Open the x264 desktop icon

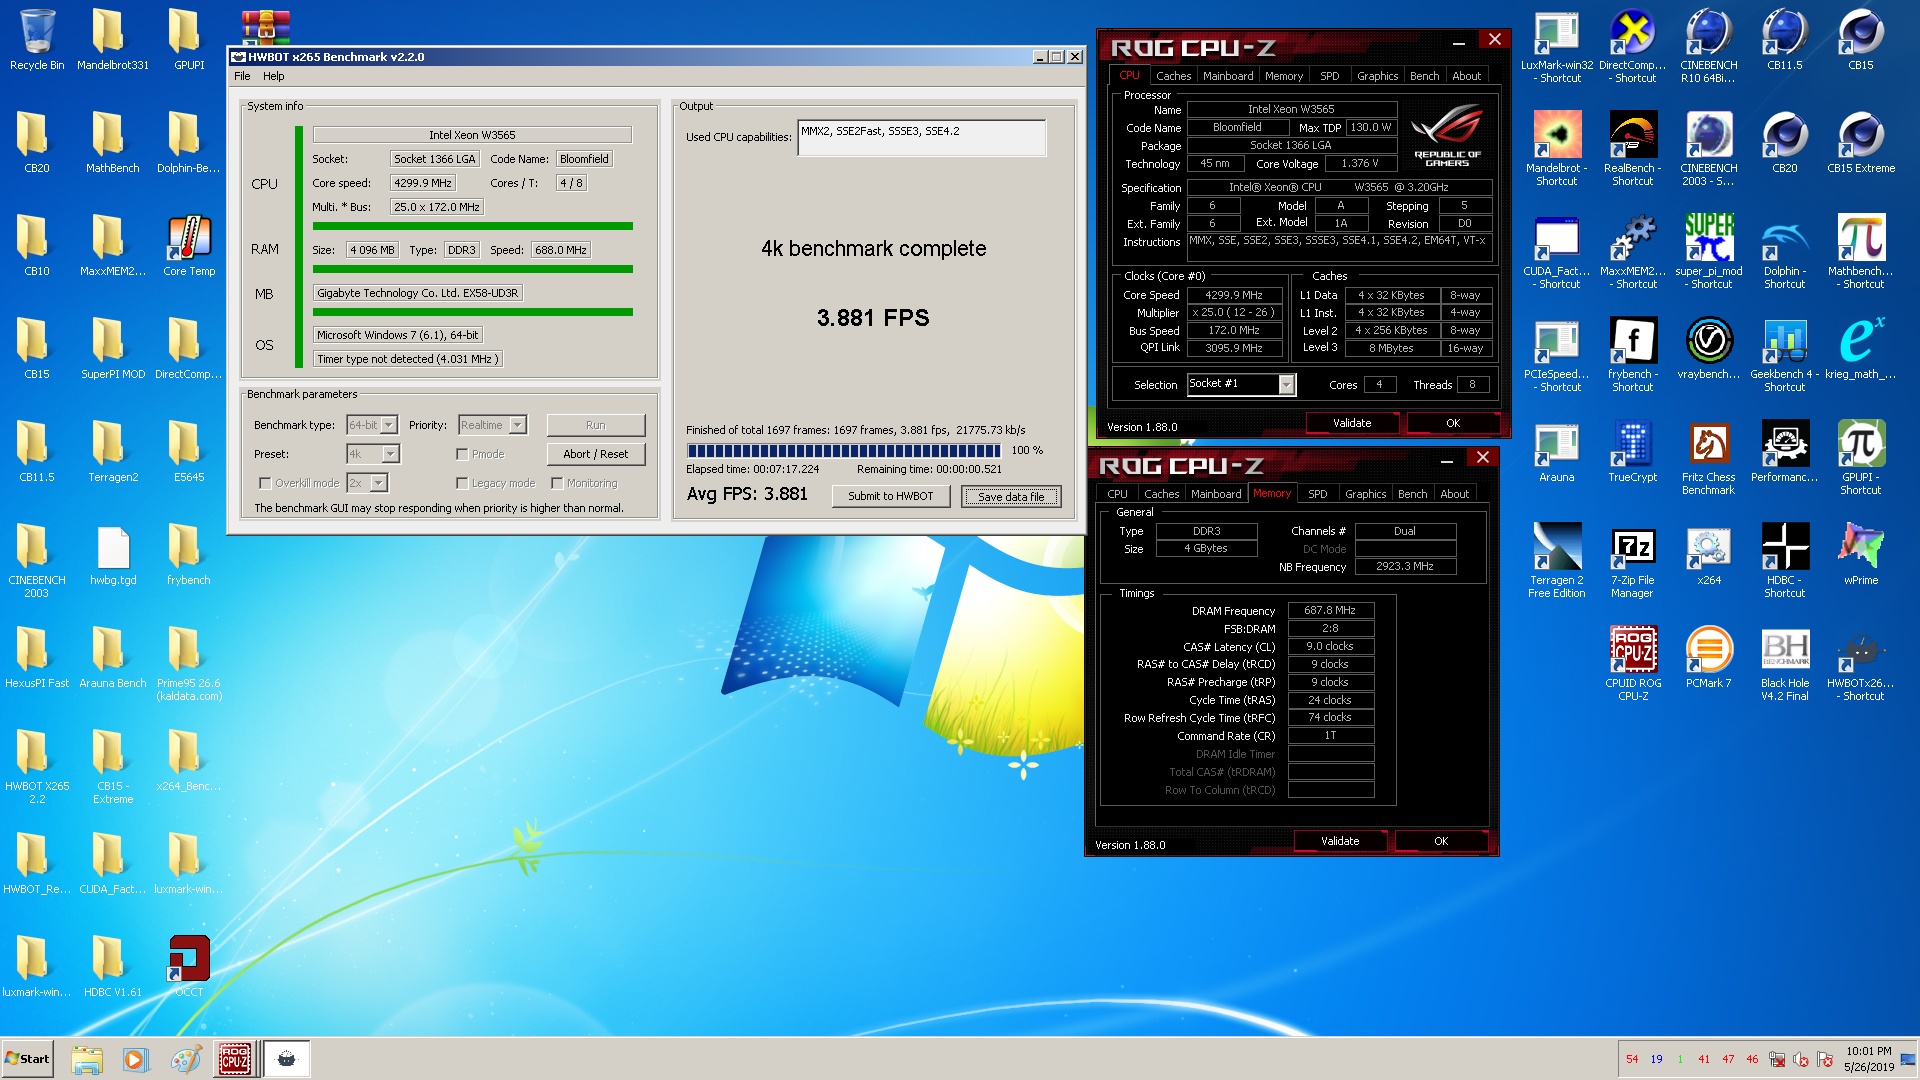pos(1709,554)
